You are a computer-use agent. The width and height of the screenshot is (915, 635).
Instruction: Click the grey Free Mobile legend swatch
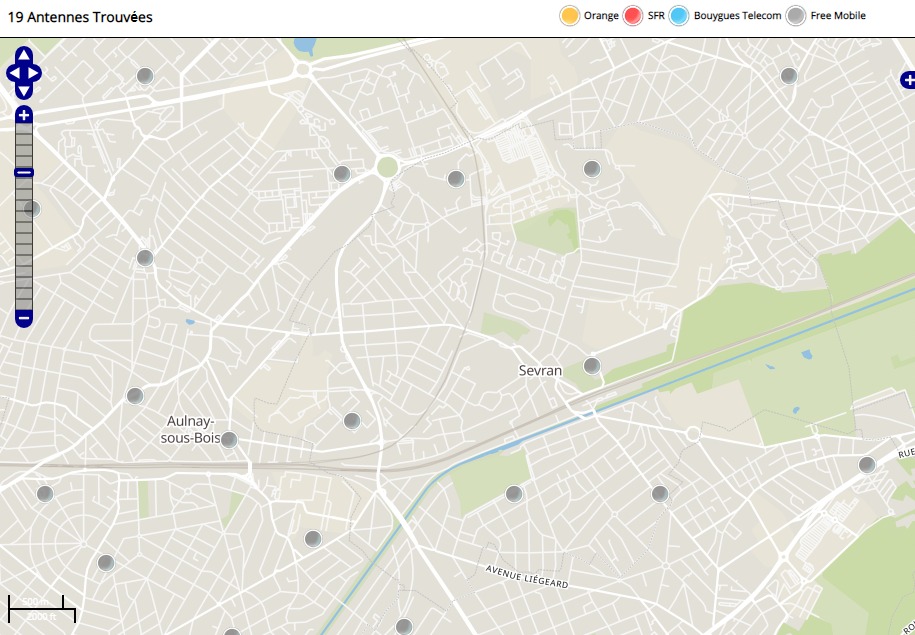point(796,16)
